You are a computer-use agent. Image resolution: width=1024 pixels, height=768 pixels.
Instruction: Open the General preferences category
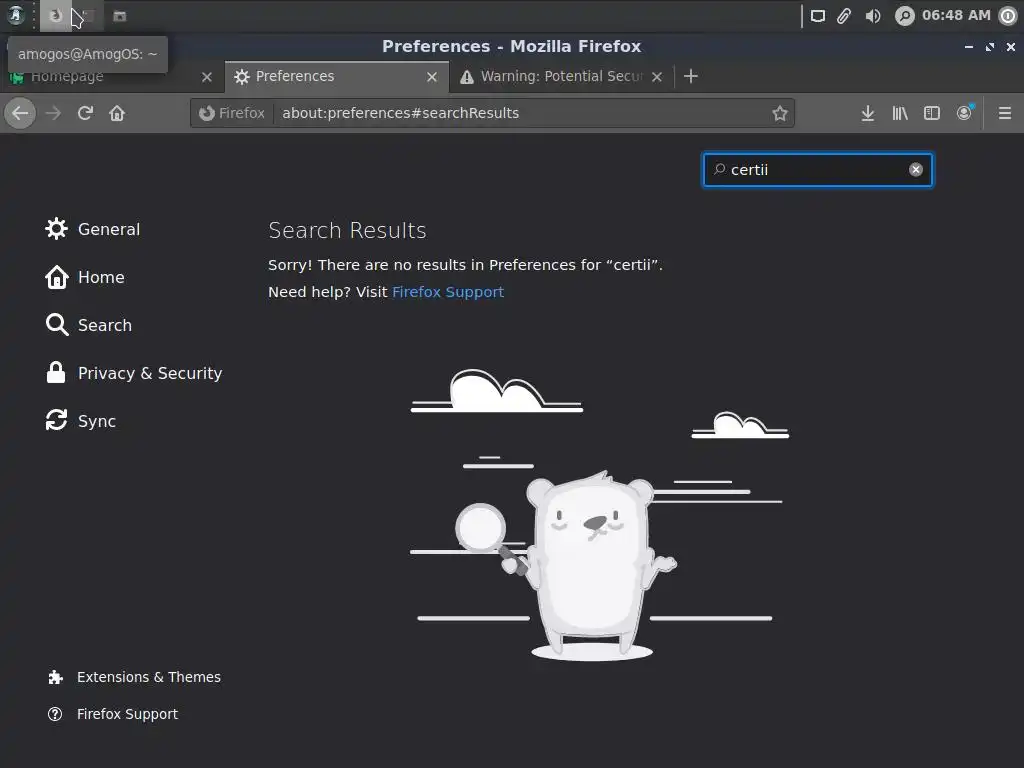[x=93, y=229]
